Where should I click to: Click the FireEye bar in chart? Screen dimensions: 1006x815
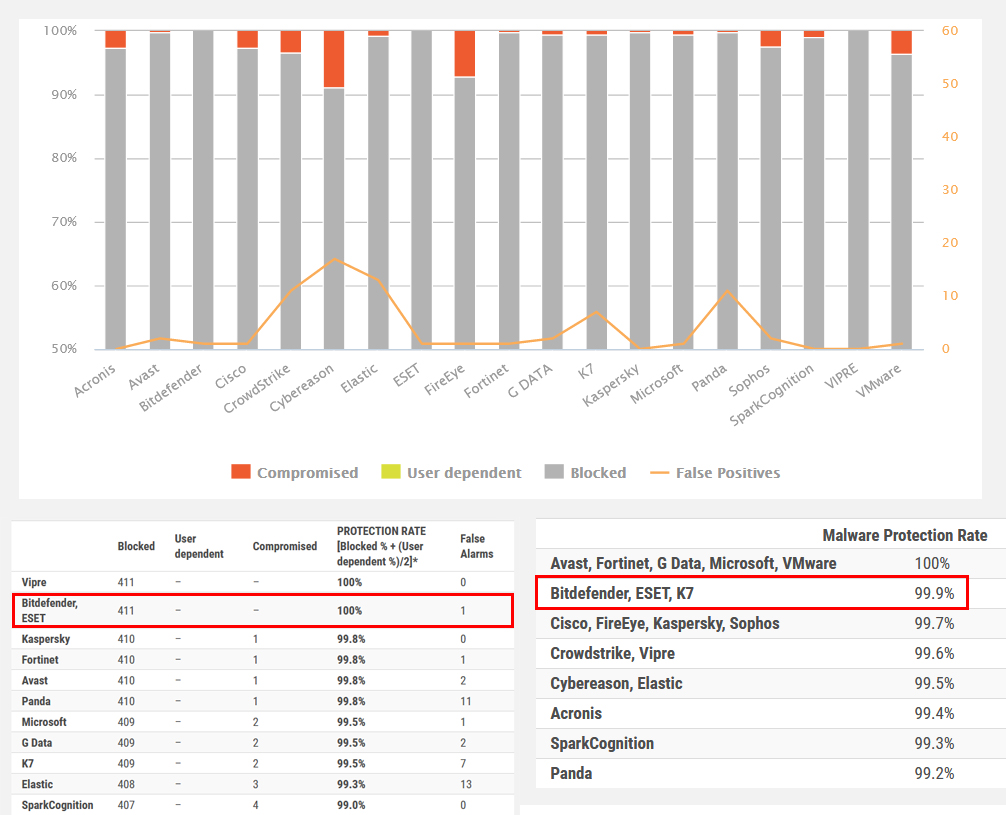465,189
